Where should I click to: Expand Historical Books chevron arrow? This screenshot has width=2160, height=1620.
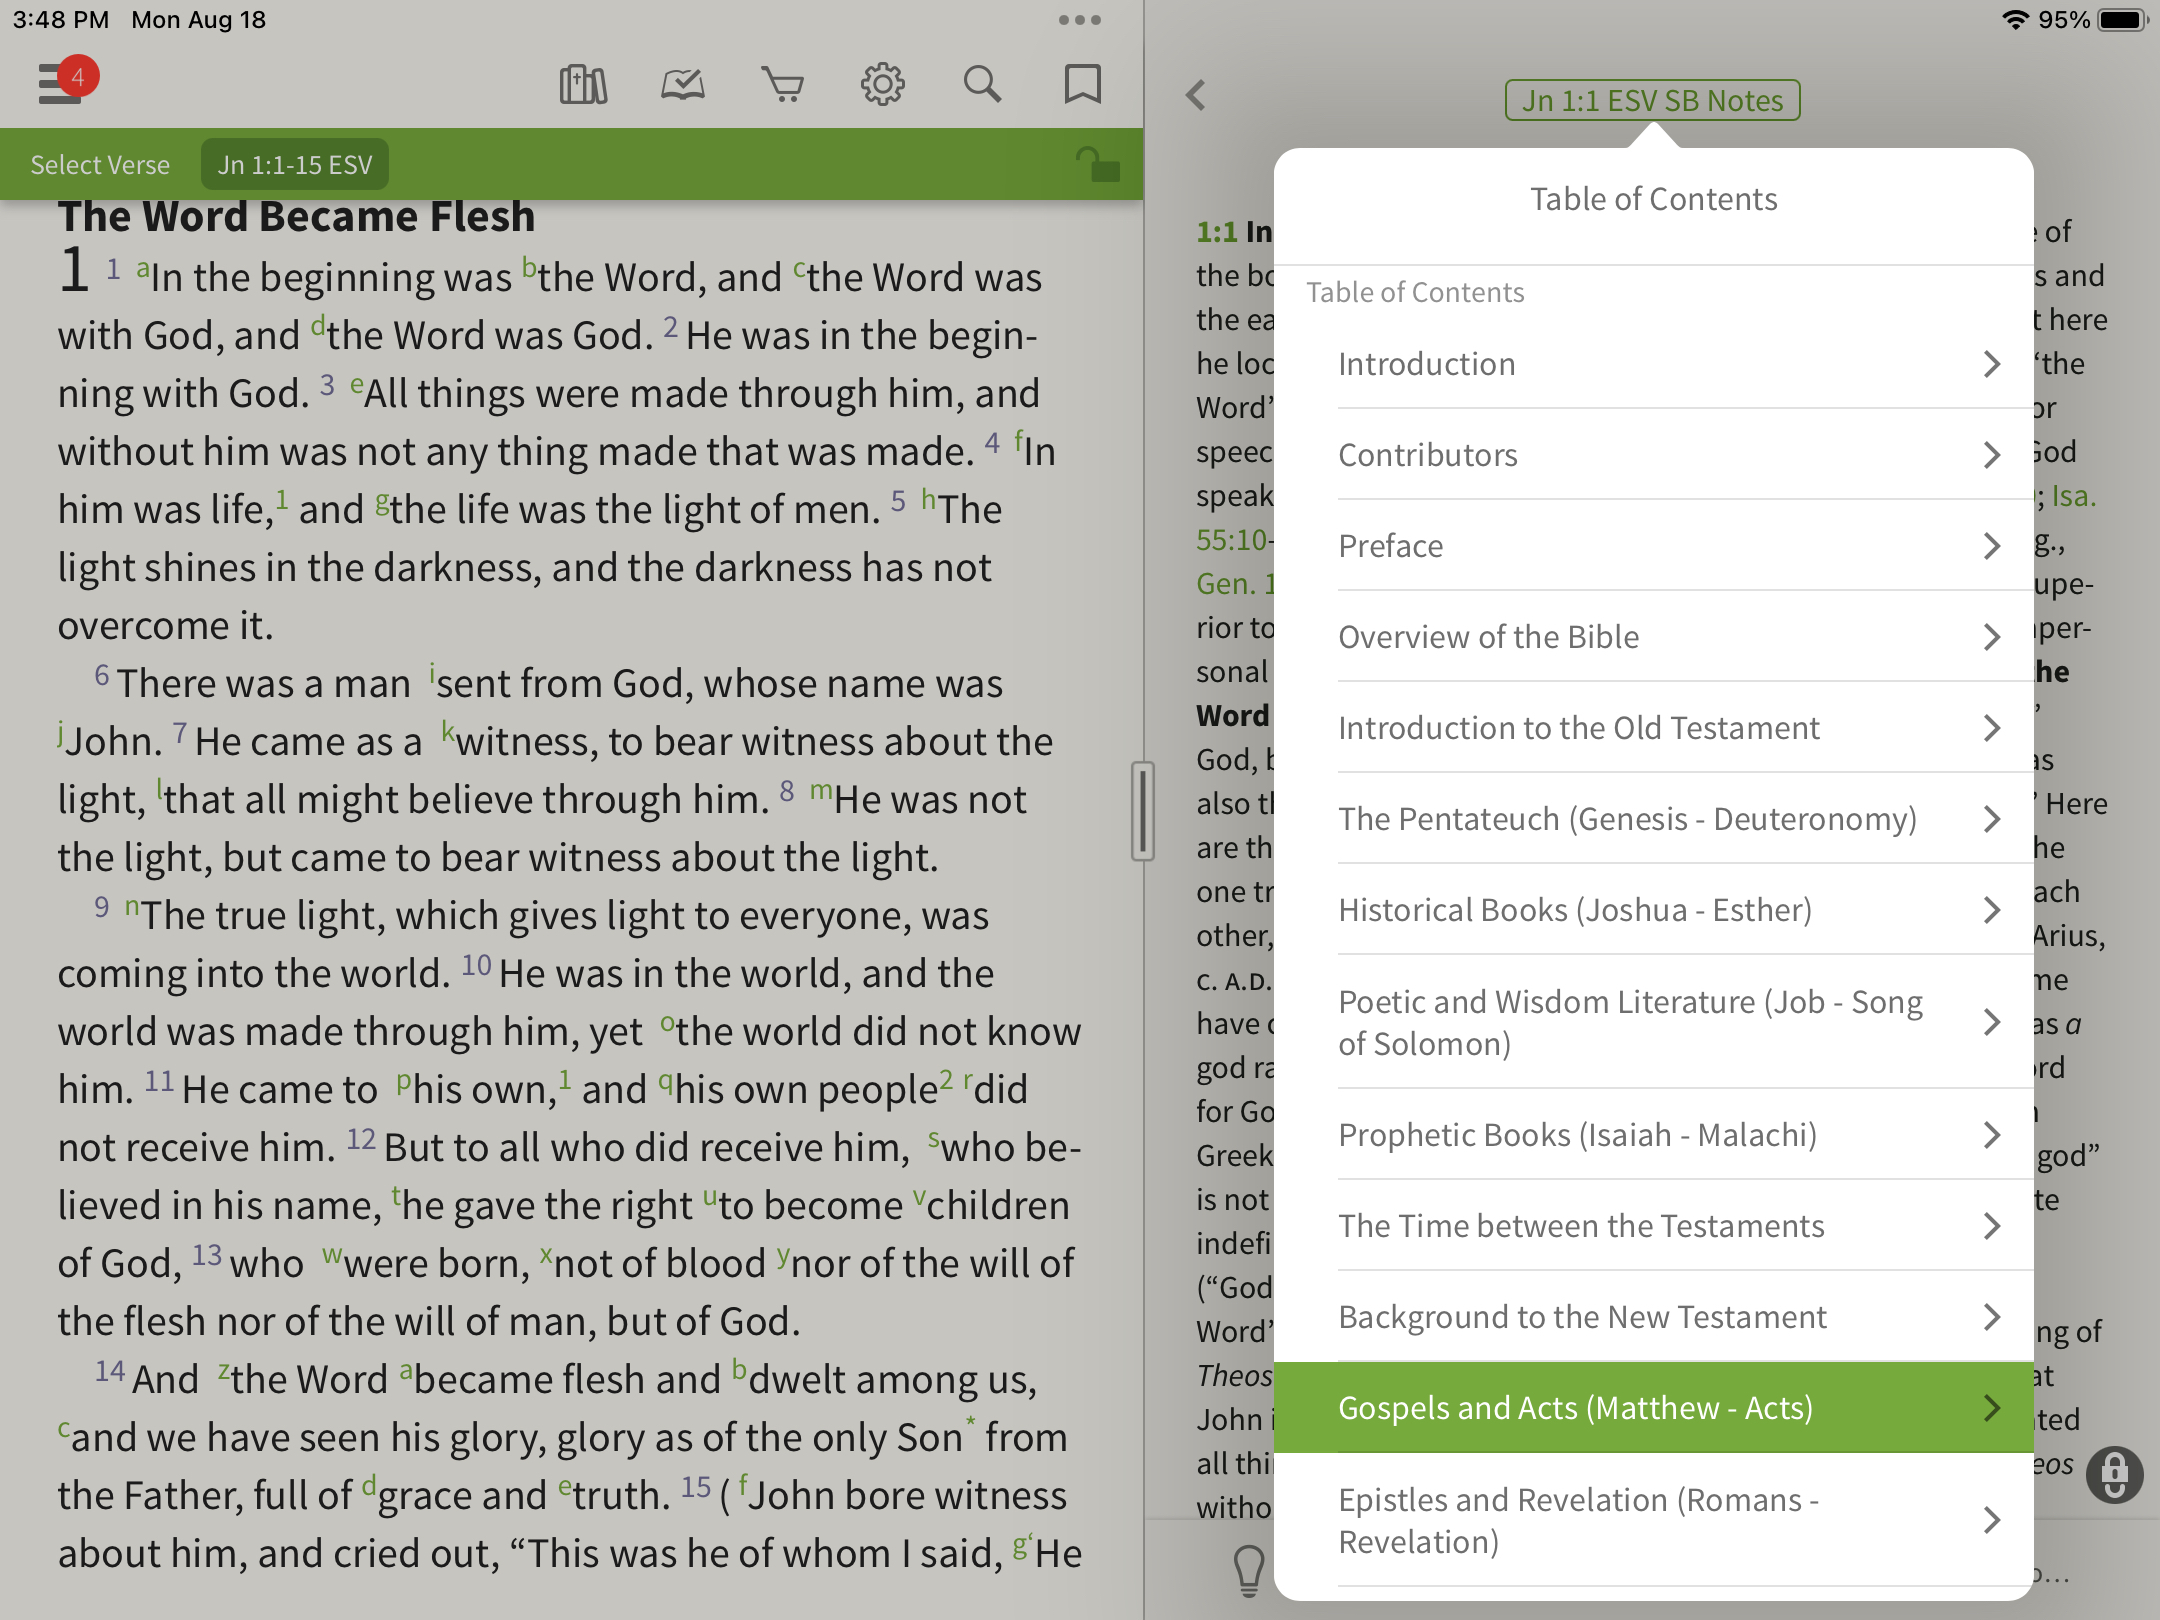[1991, 910]
